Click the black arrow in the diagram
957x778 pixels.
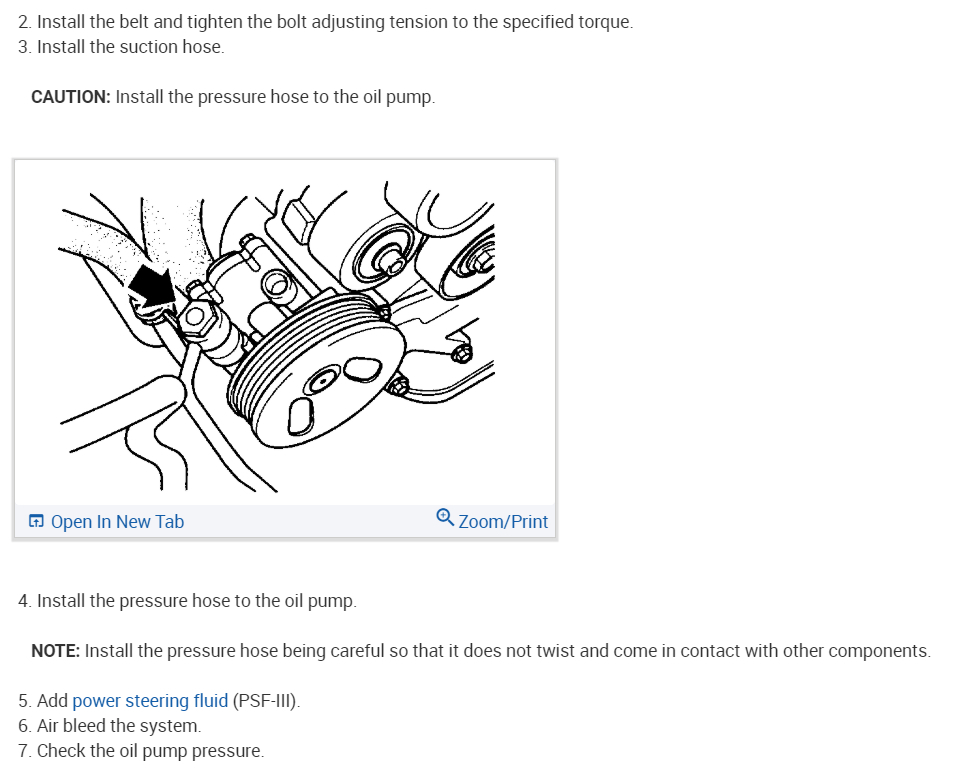[x=153, y=286]
